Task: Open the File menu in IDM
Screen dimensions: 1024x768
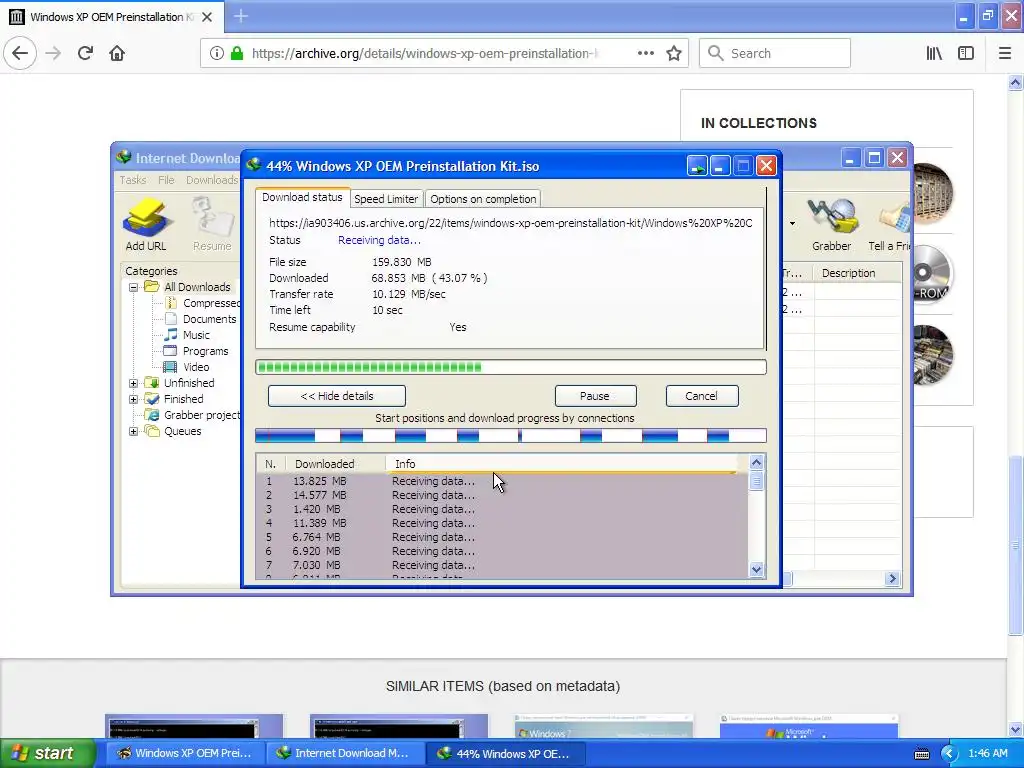Action: [166, 180]
